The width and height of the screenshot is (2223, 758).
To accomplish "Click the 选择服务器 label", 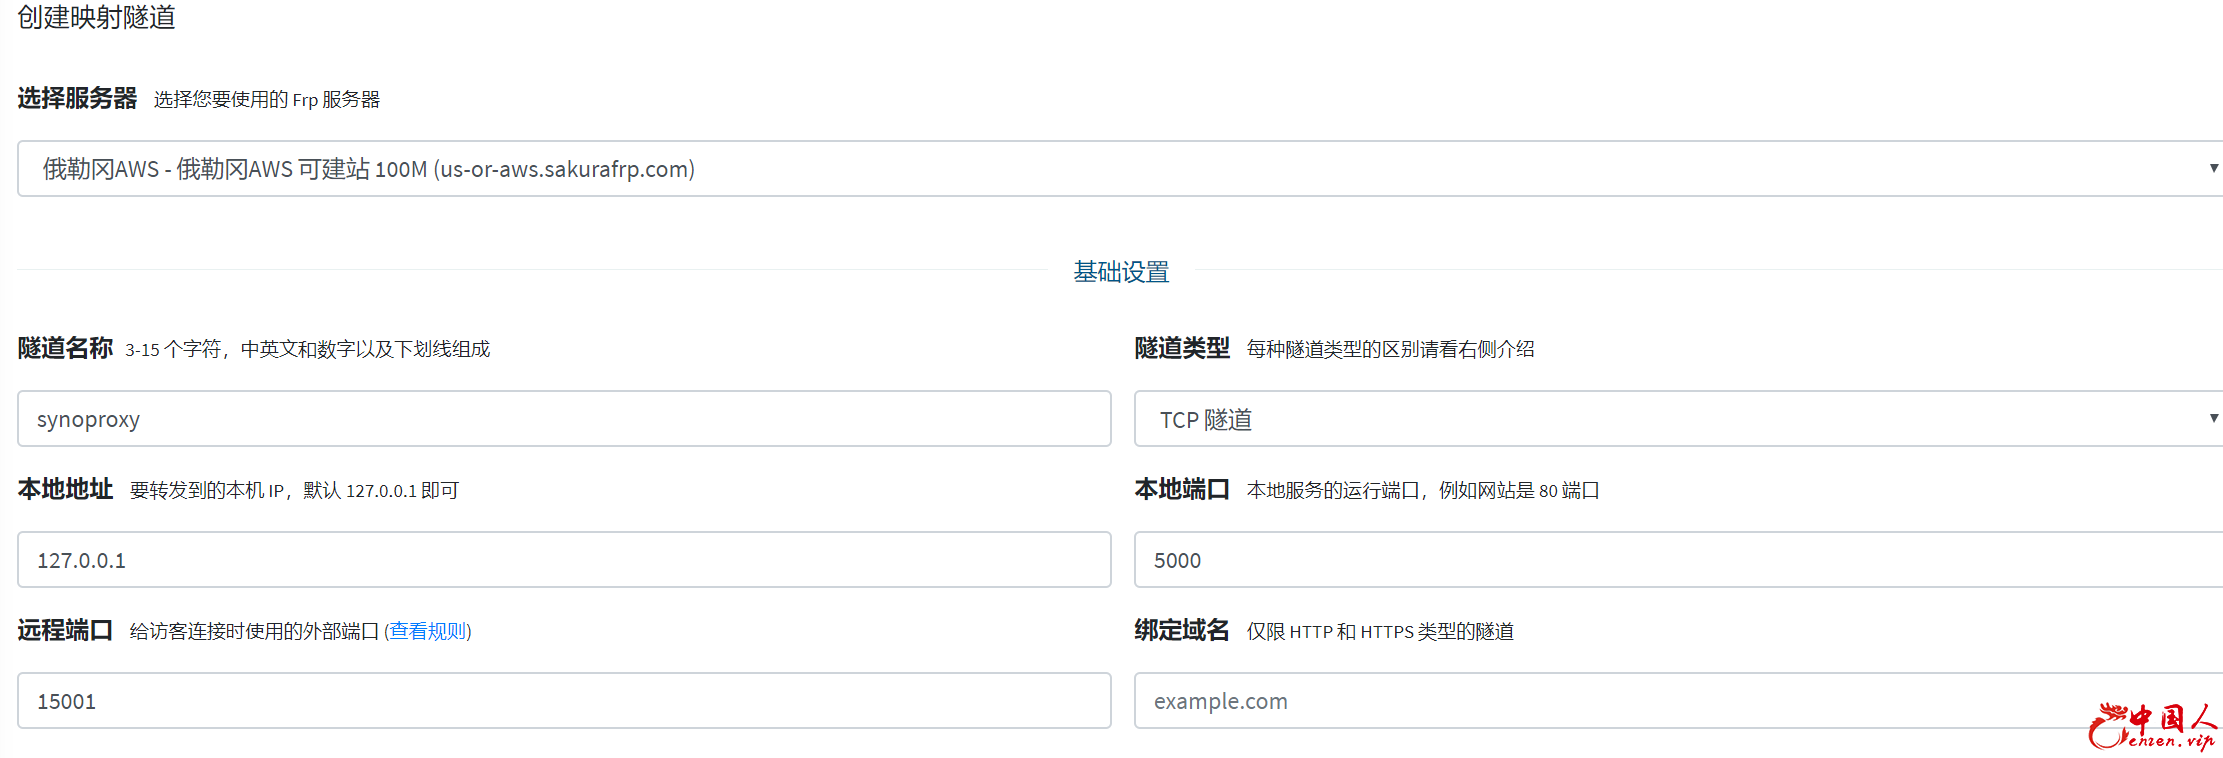I will point(77,98).
